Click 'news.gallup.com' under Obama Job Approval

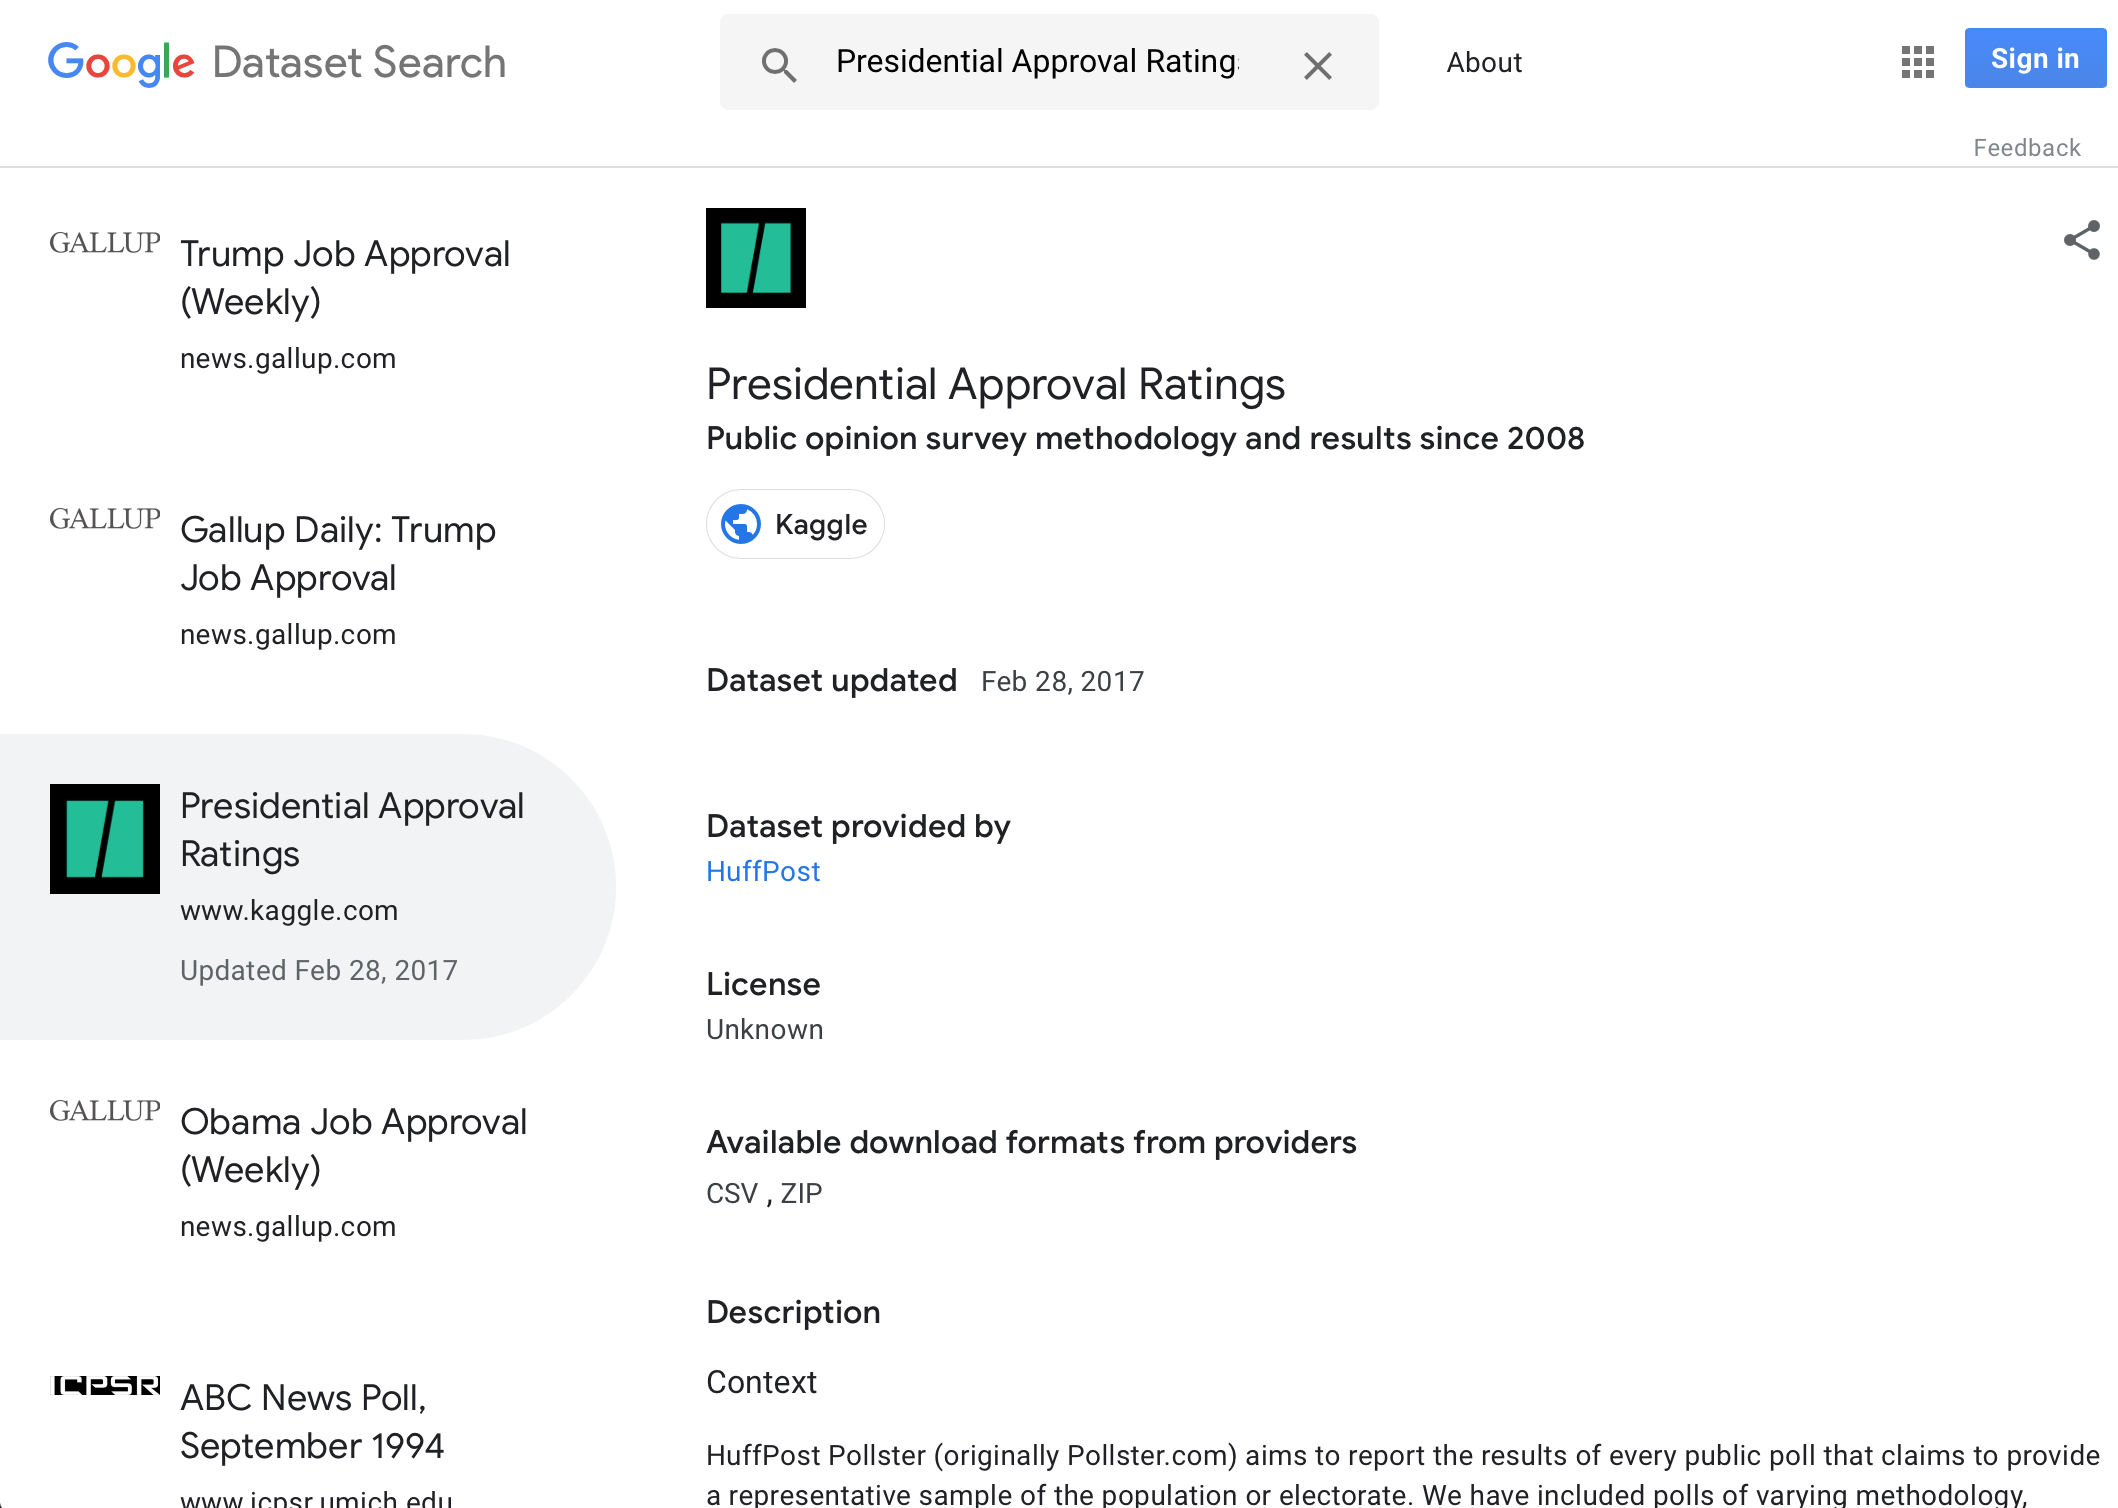(288, 1227)
